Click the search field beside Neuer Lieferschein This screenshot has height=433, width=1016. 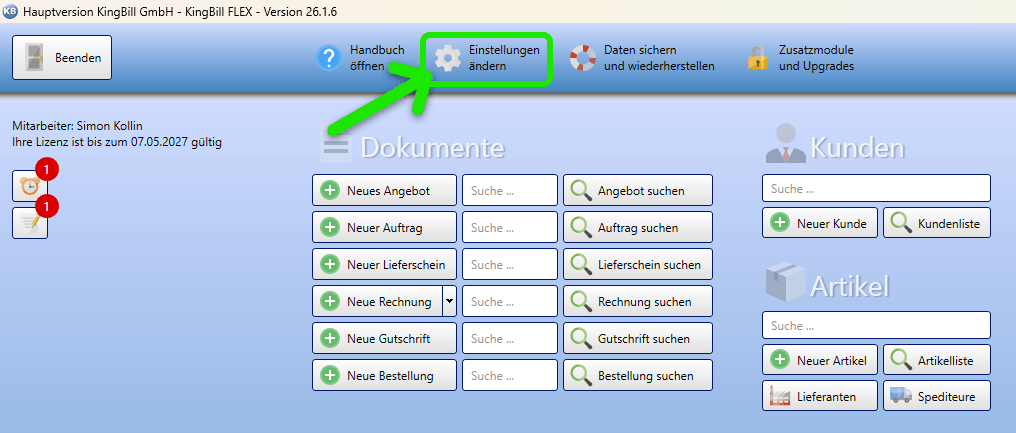509,264
